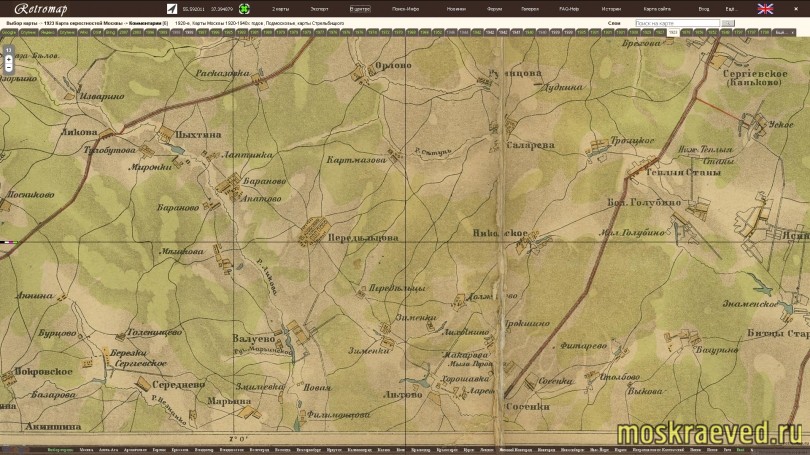Open the 'Выбор карты' map selector
This screenshot has height=455, width=810.
point(22,23)
